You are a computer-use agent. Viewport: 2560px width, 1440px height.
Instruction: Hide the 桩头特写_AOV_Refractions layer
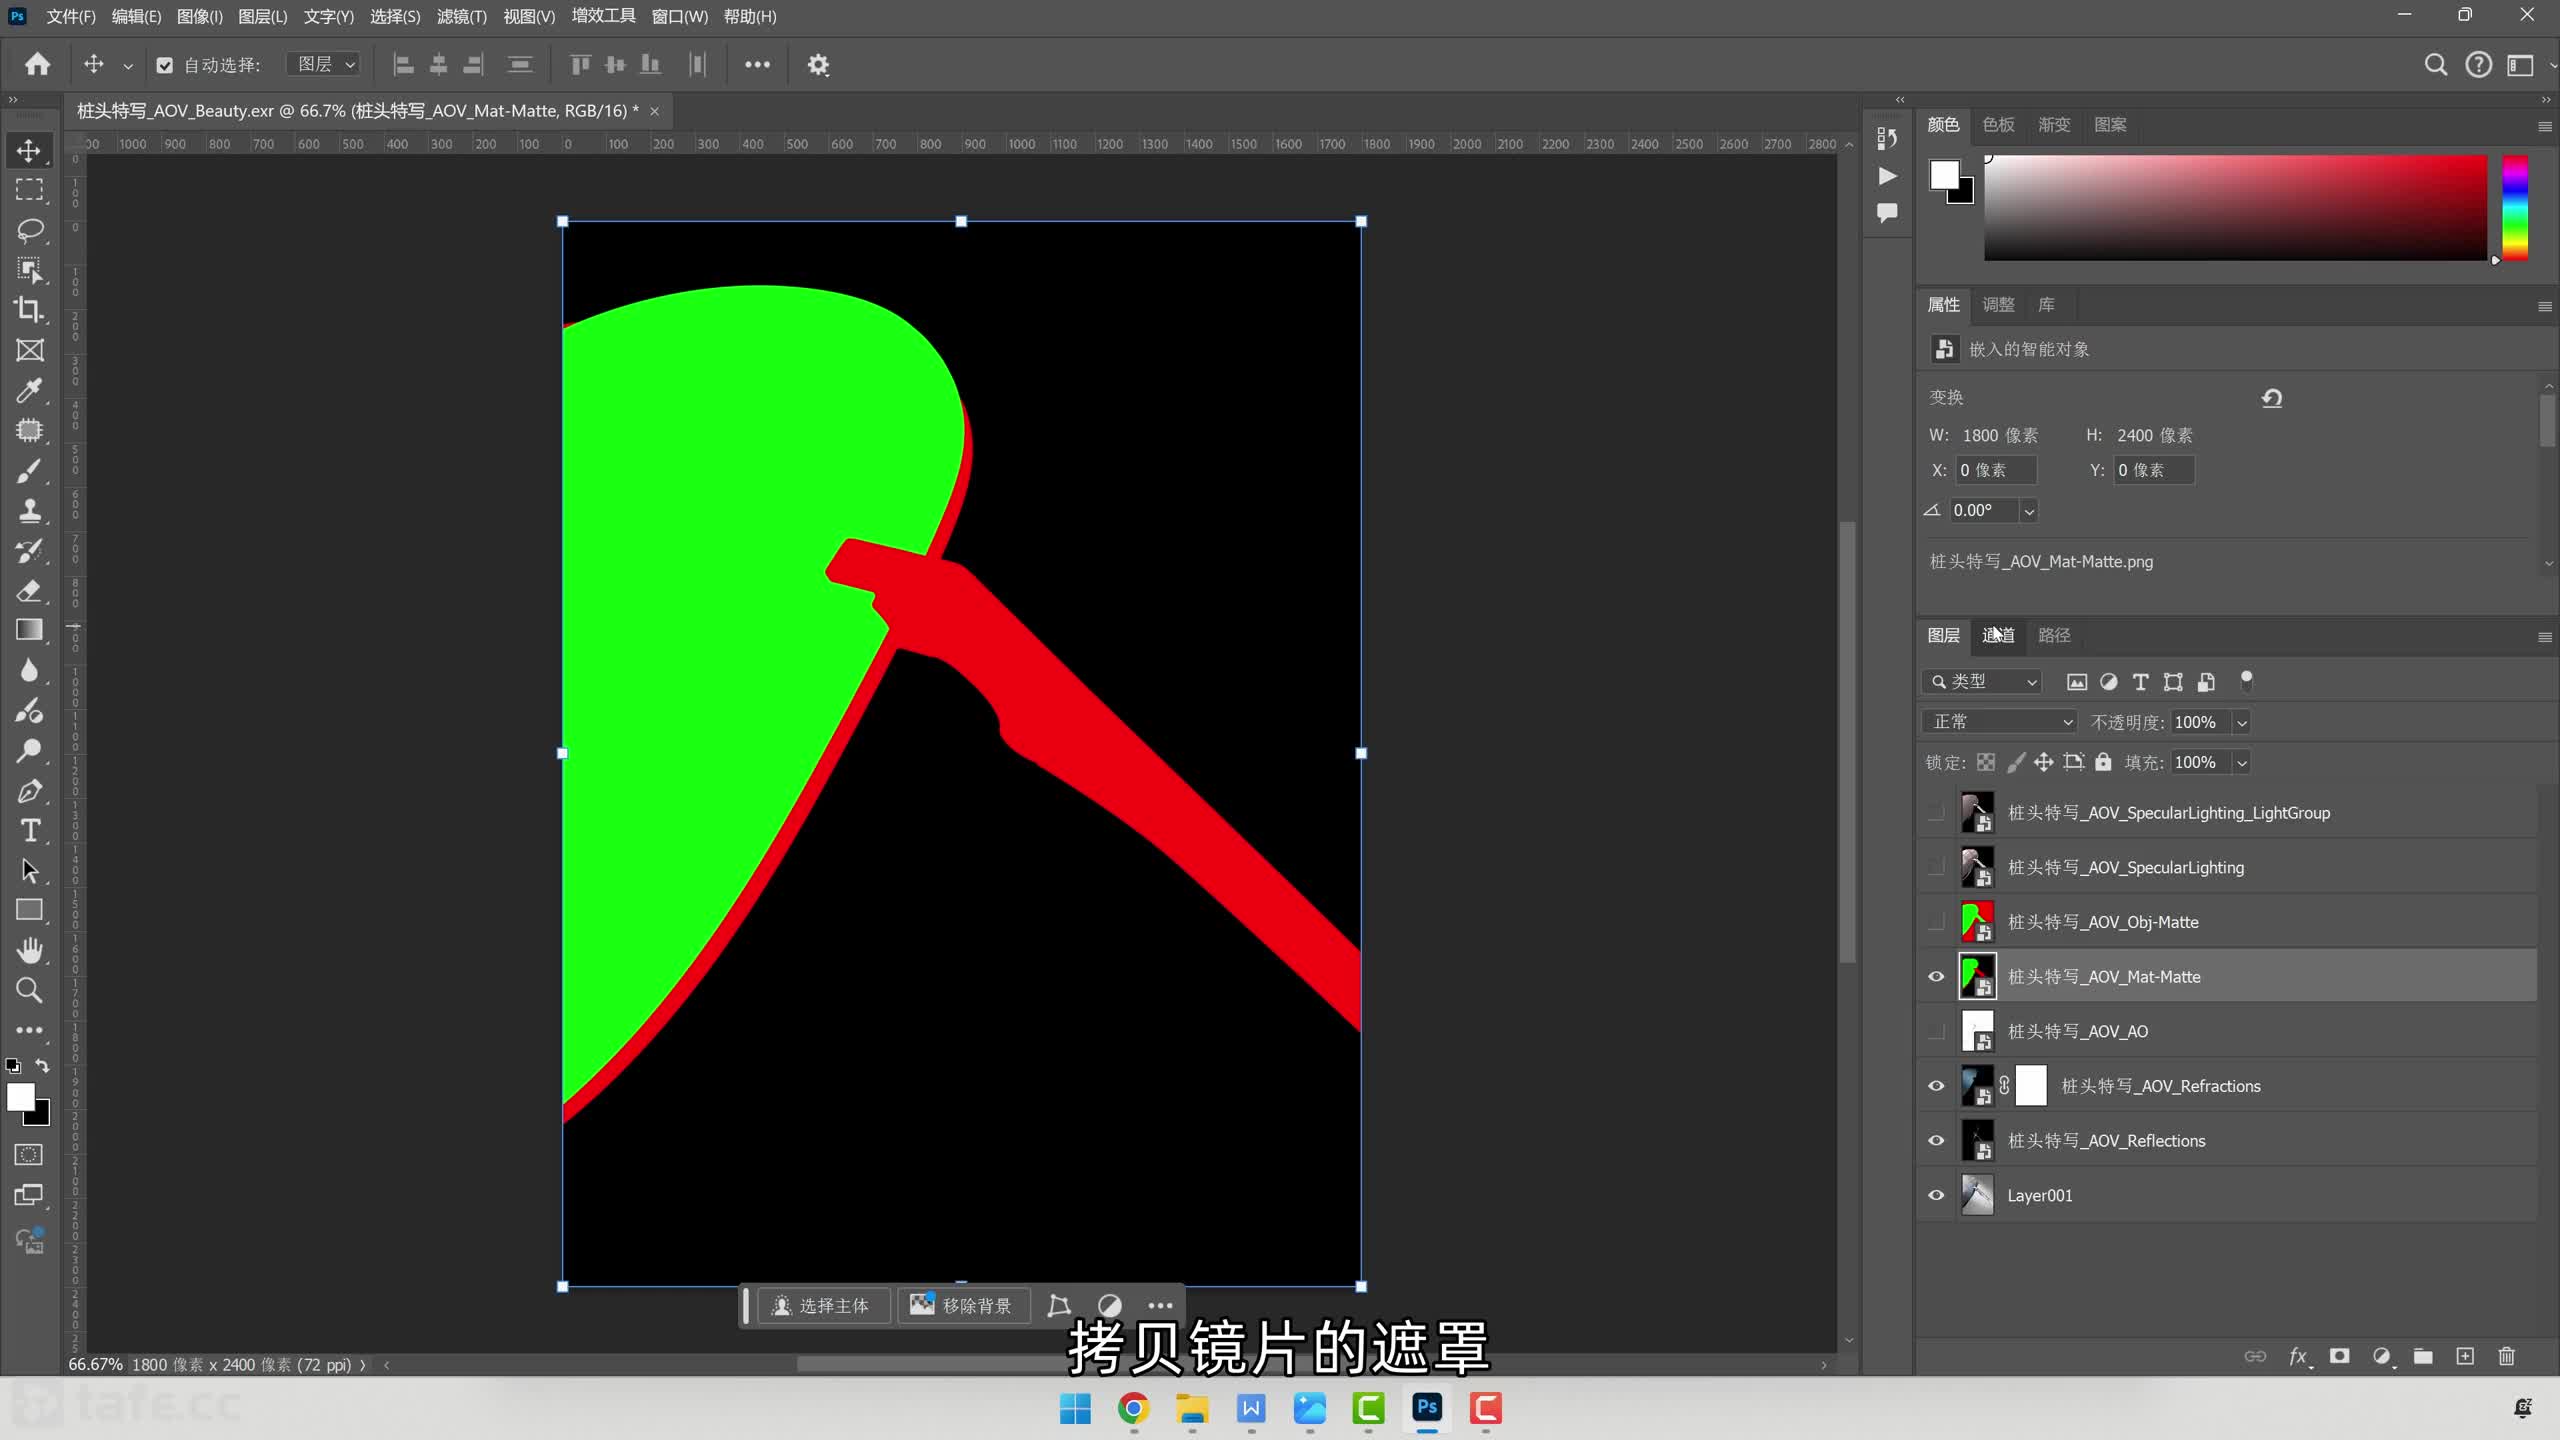(x=1936, y=1086)
